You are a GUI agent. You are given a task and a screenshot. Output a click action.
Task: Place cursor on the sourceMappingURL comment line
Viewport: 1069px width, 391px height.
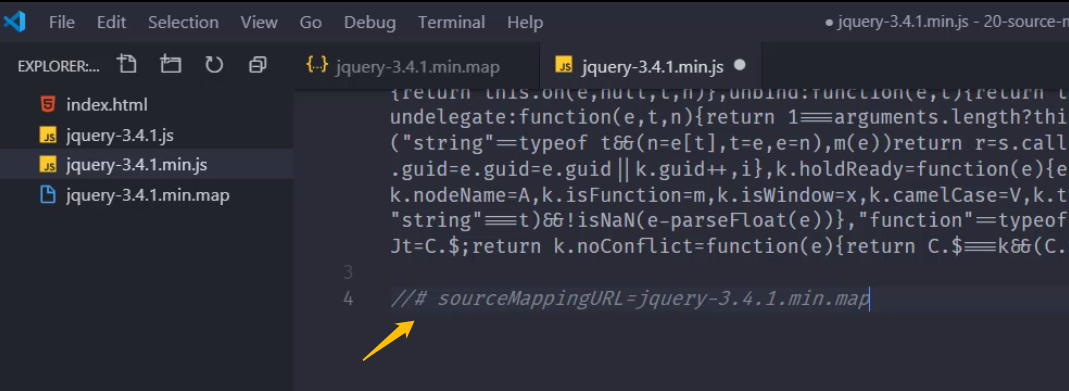[x=630, y=299]
